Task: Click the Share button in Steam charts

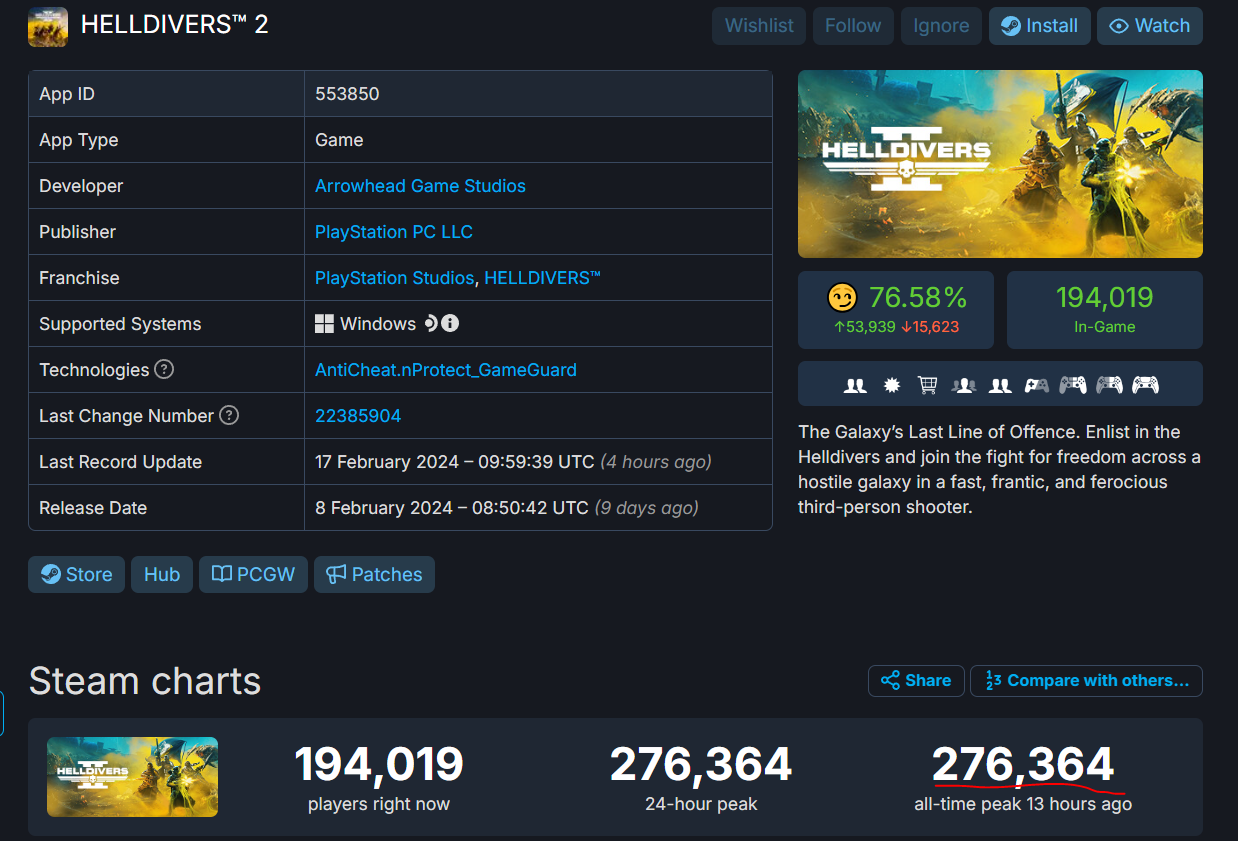Action: pyautogui.click(x=916, y=681)
